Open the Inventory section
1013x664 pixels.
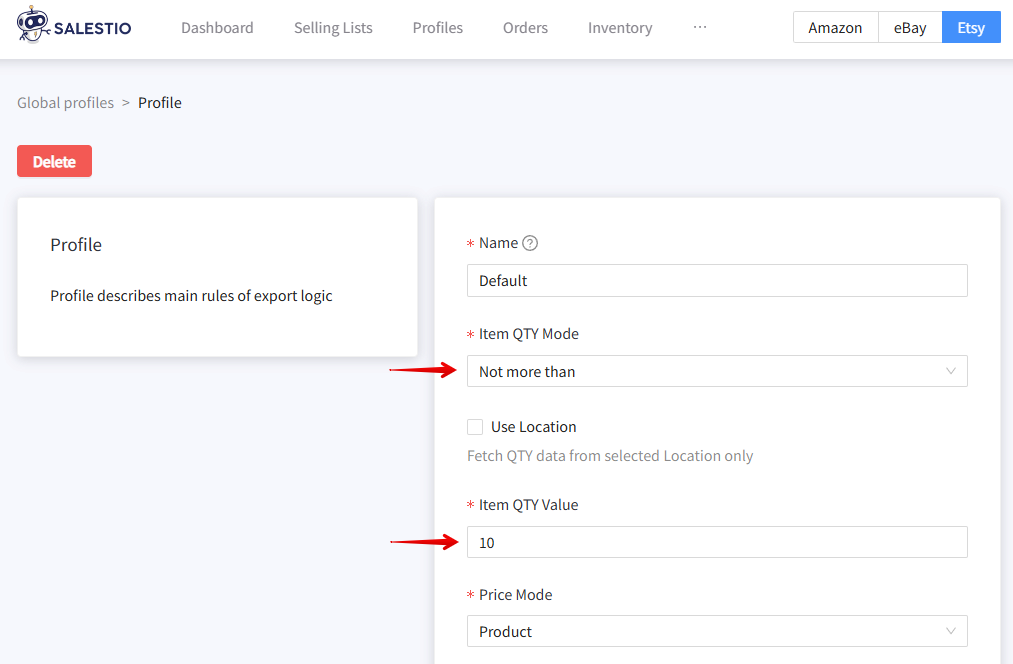(x=620, y=28)
